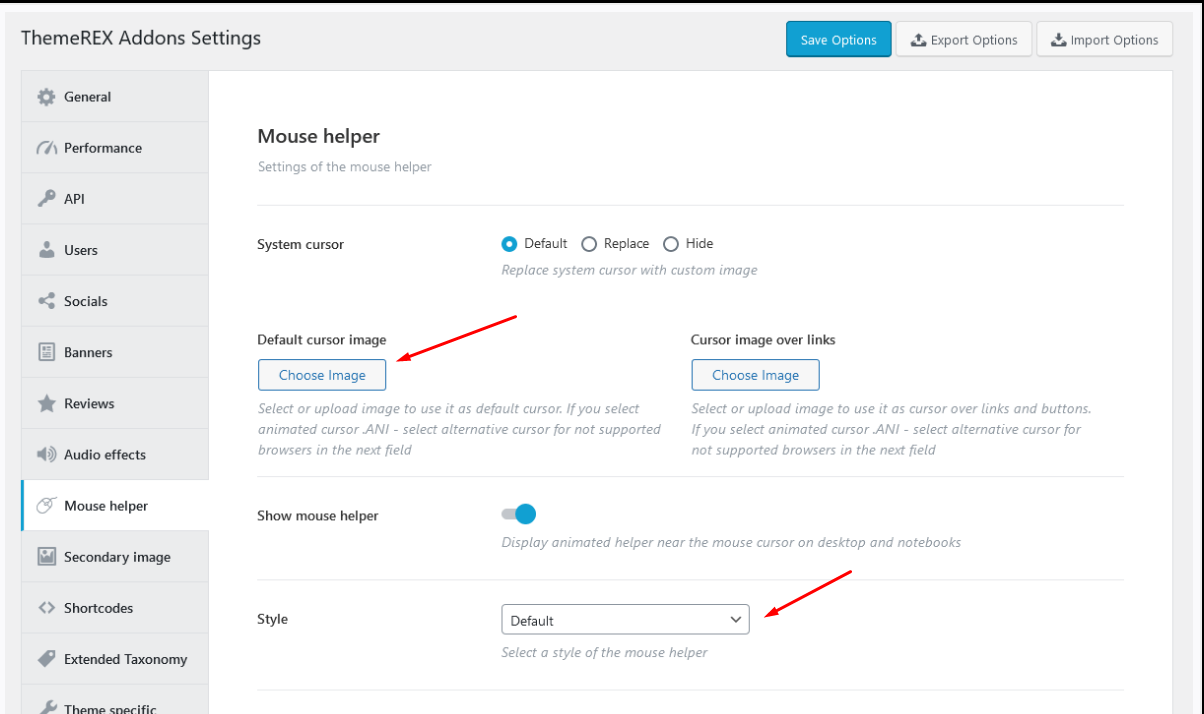
Task: Click the Show mouse helper label
Action: tap(318, 516)
